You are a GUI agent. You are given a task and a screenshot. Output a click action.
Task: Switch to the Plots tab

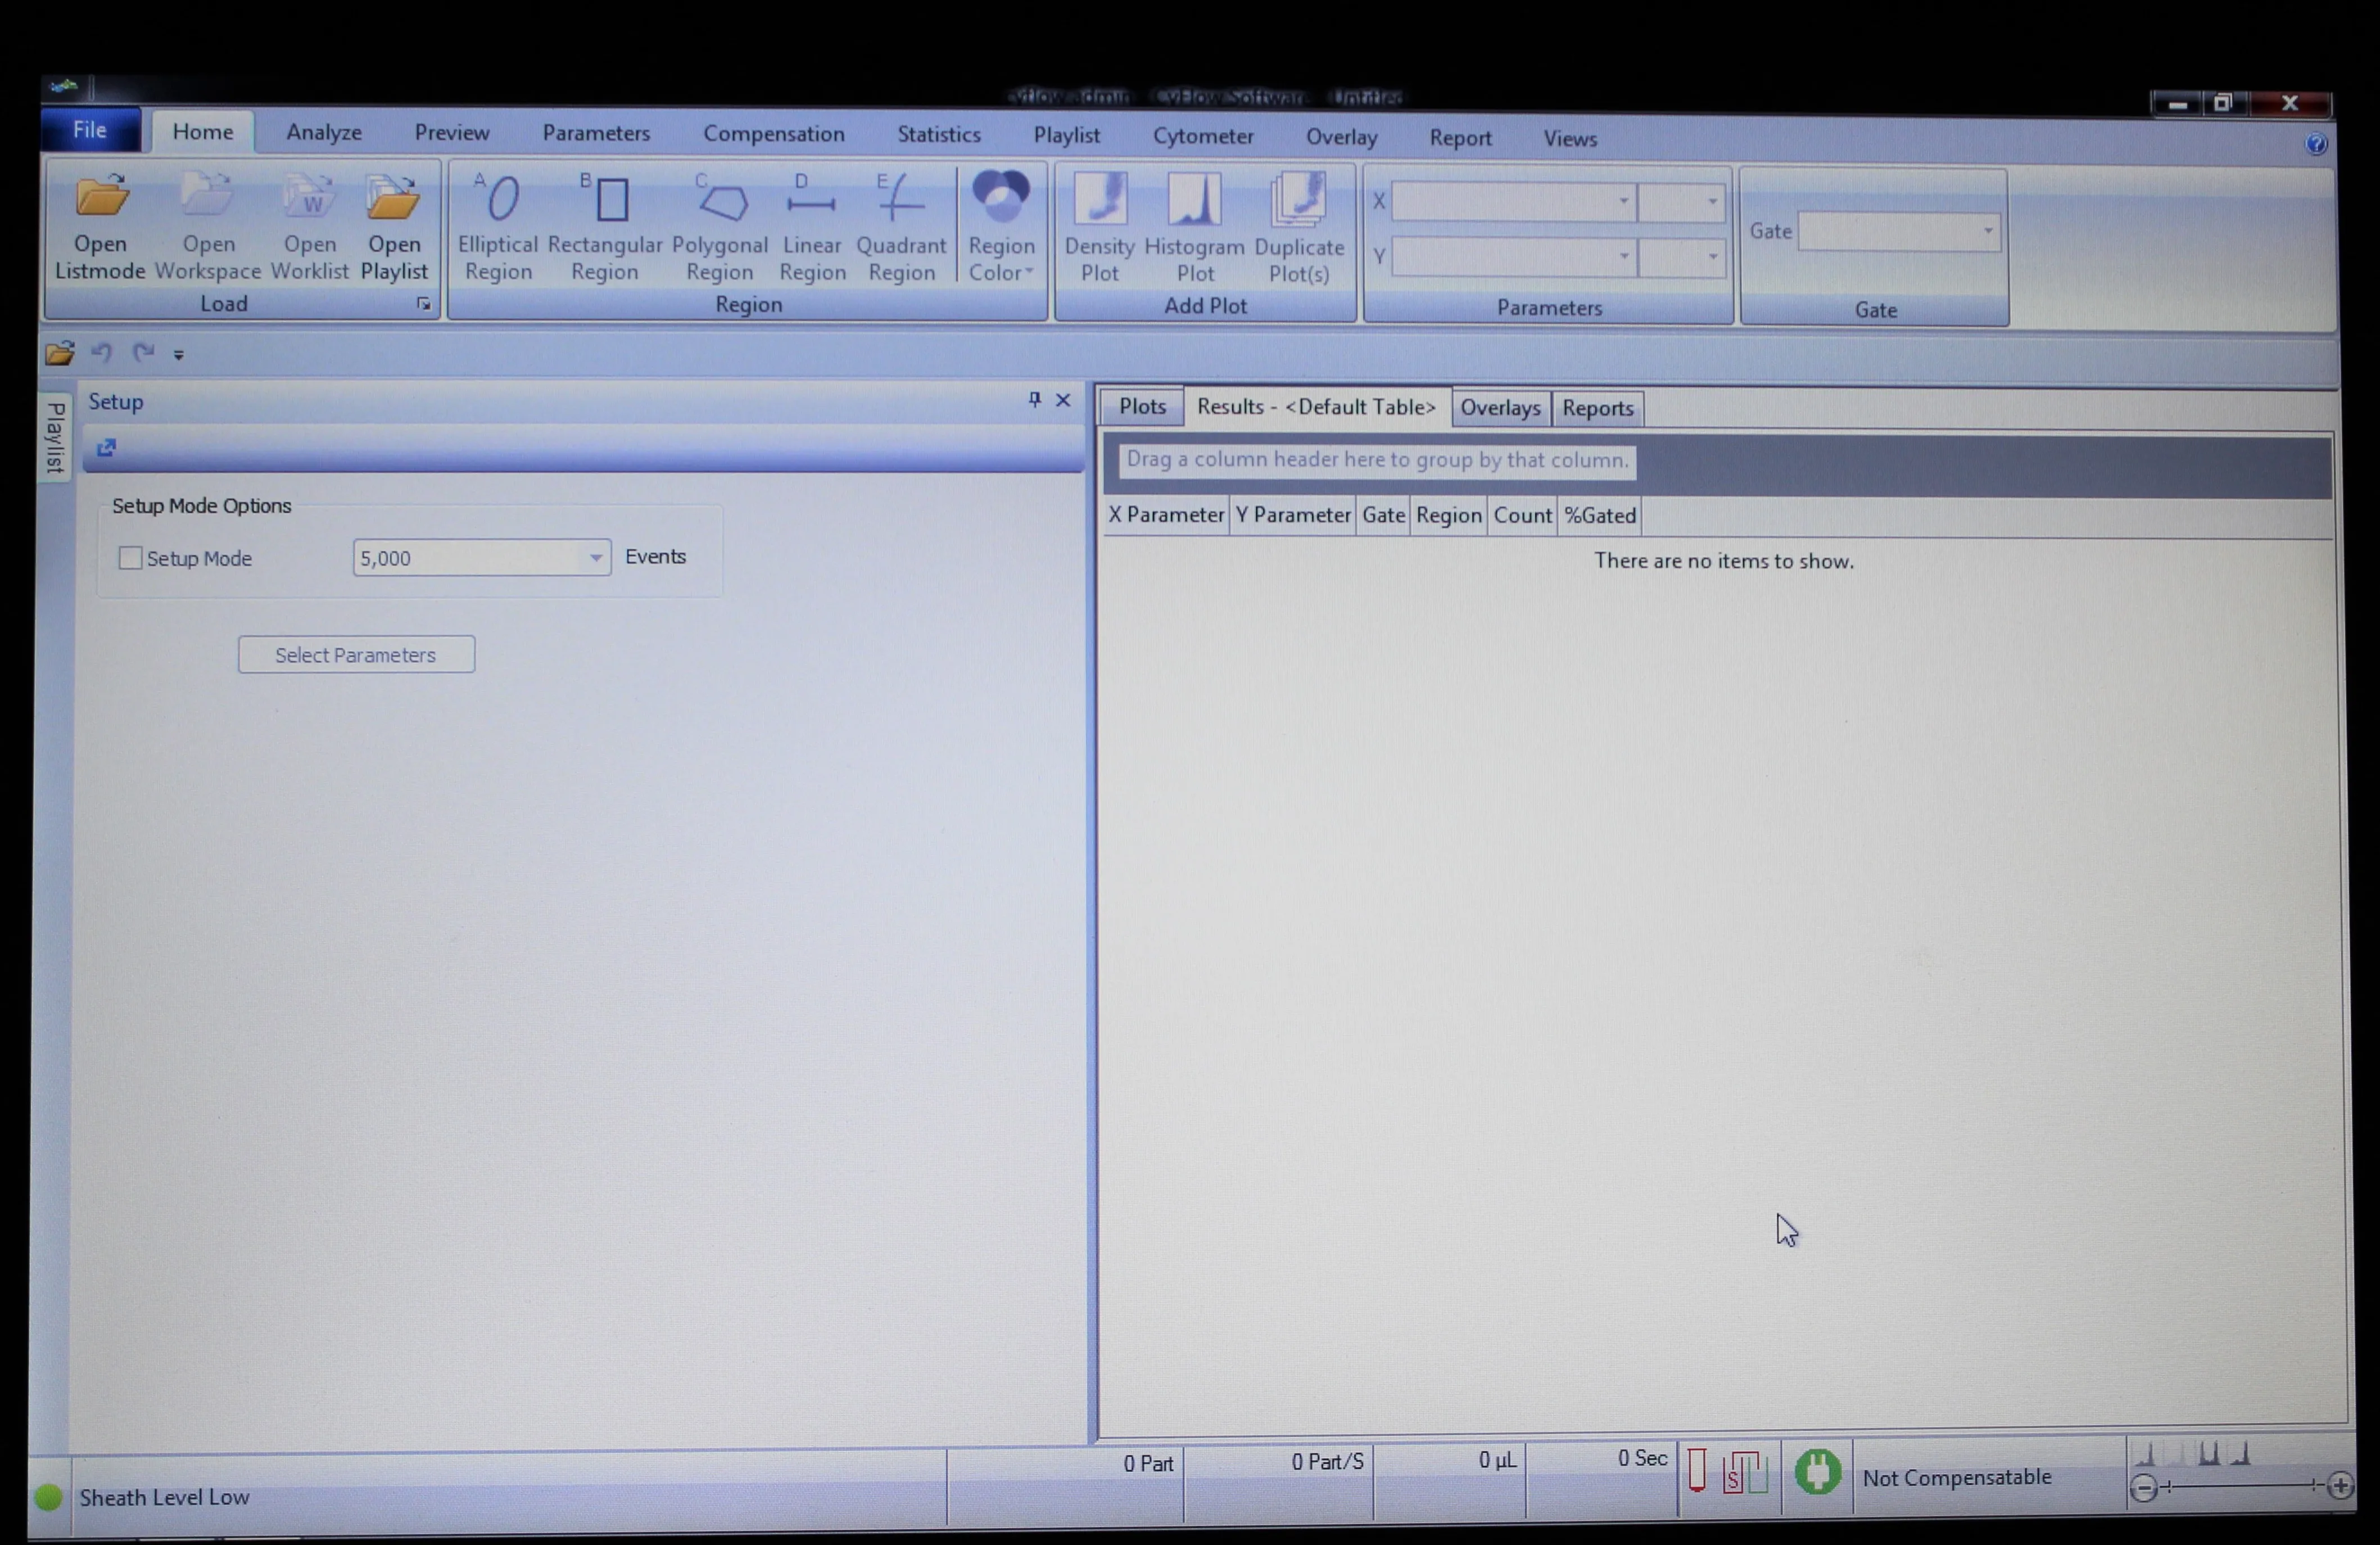(1142, 407)
